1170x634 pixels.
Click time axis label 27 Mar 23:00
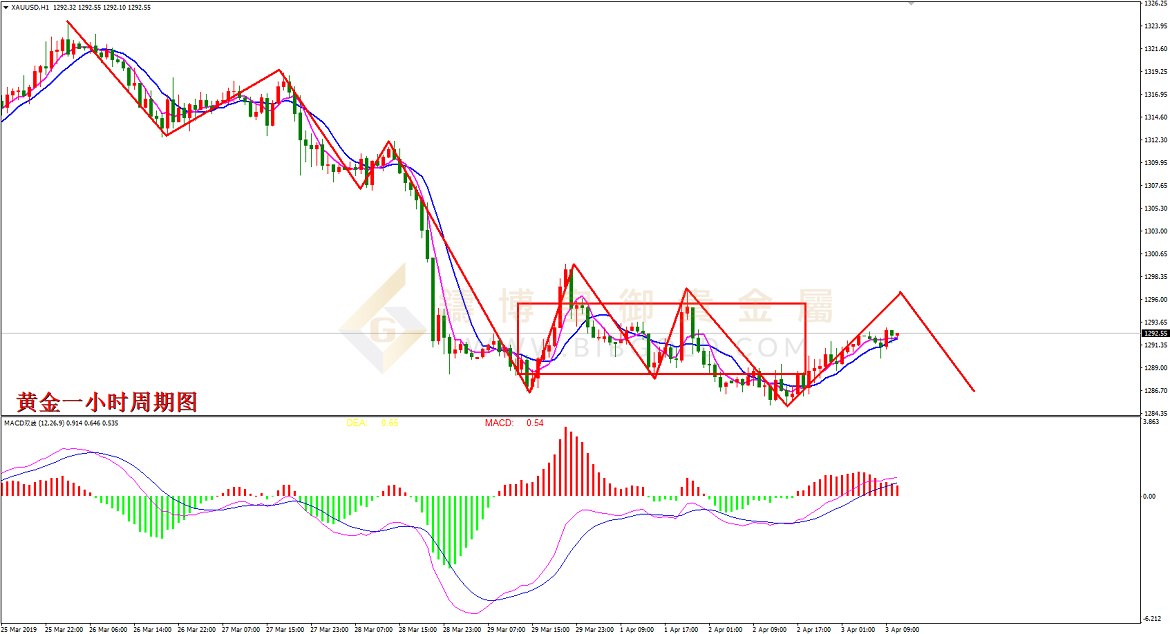[330, 630]
